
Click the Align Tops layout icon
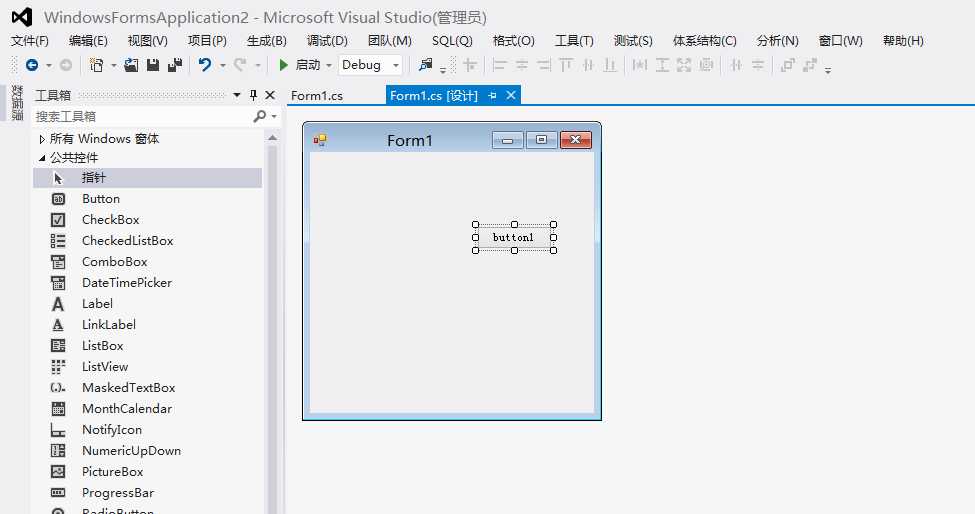point(566,65)
